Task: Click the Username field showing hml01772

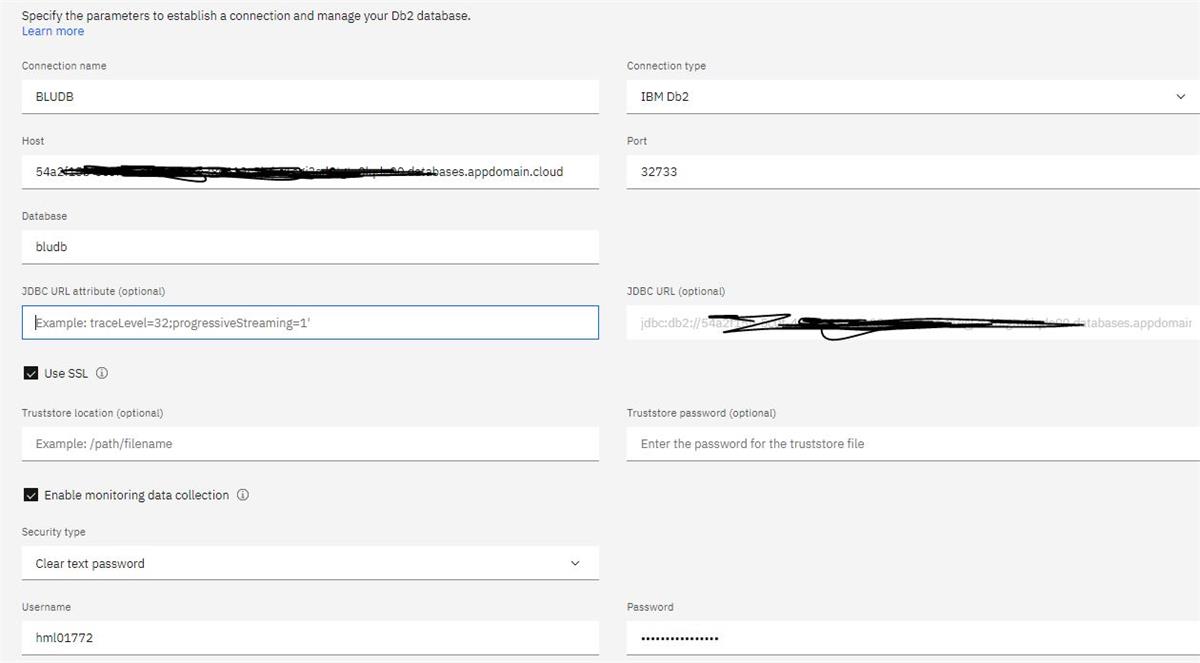Action: click(310, 637)
